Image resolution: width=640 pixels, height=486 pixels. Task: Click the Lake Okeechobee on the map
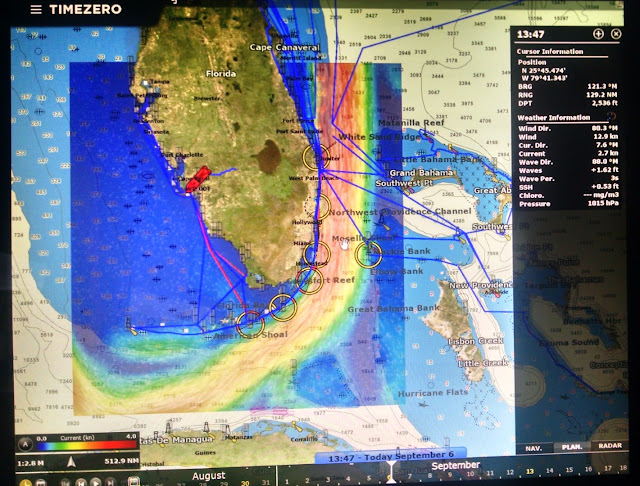coord(269,157)
